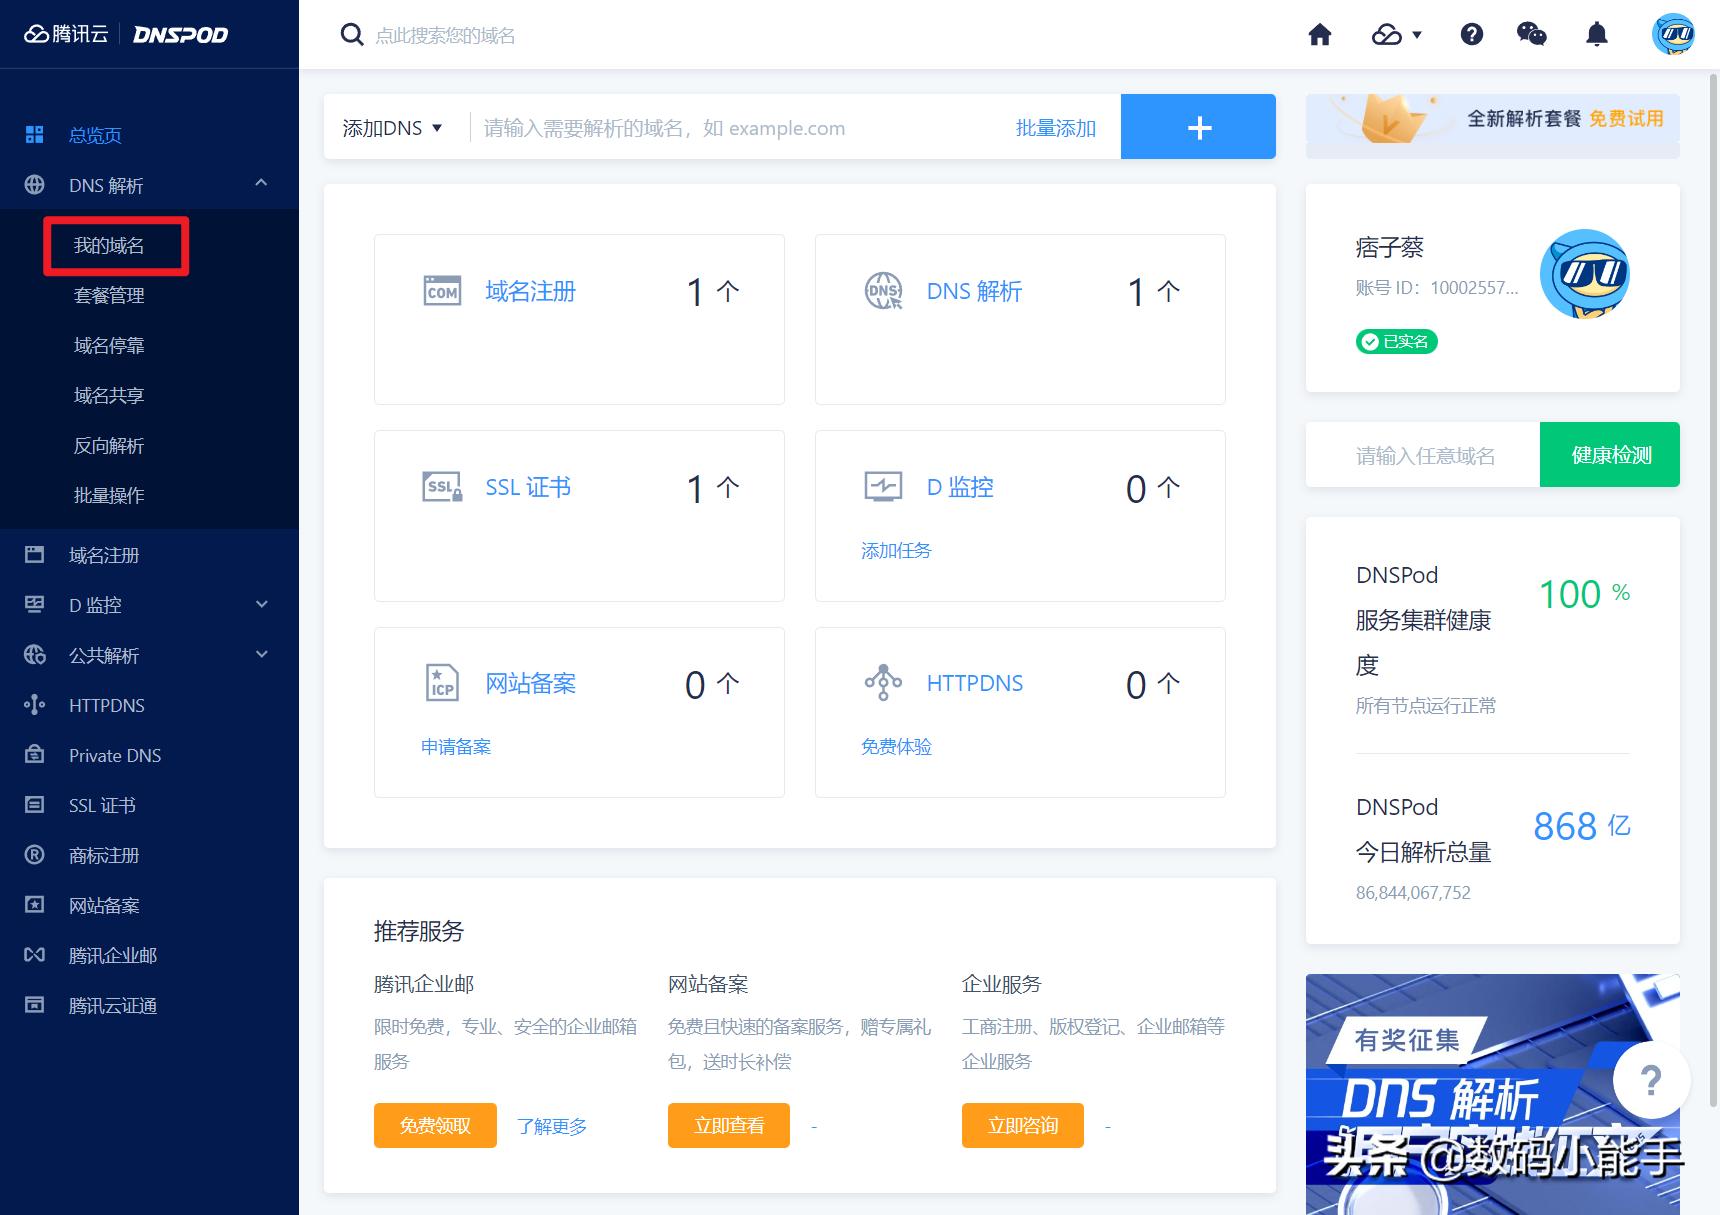Click the user avatar in the top right
Viewport: 1720px width, 1215px height.
coord(1674,34)
